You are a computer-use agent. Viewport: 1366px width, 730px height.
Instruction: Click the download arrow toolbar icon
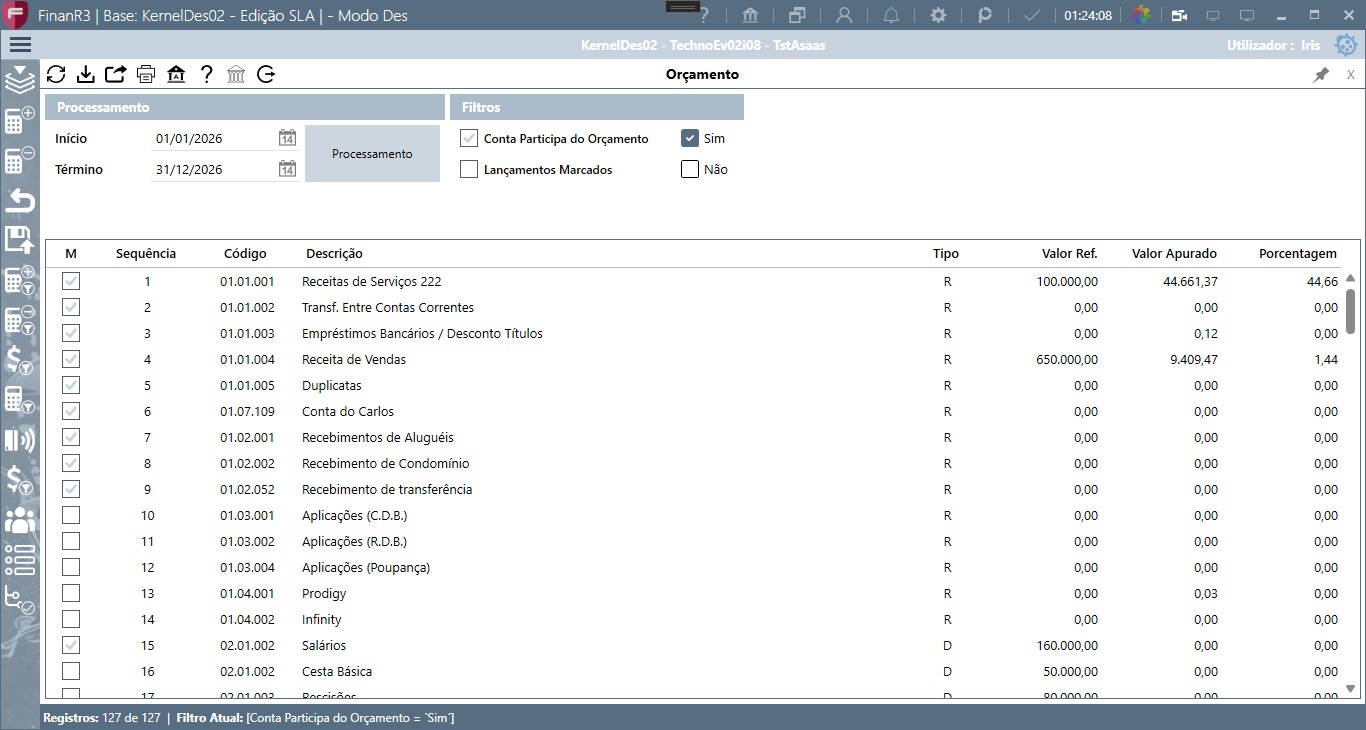click(86, 74)
